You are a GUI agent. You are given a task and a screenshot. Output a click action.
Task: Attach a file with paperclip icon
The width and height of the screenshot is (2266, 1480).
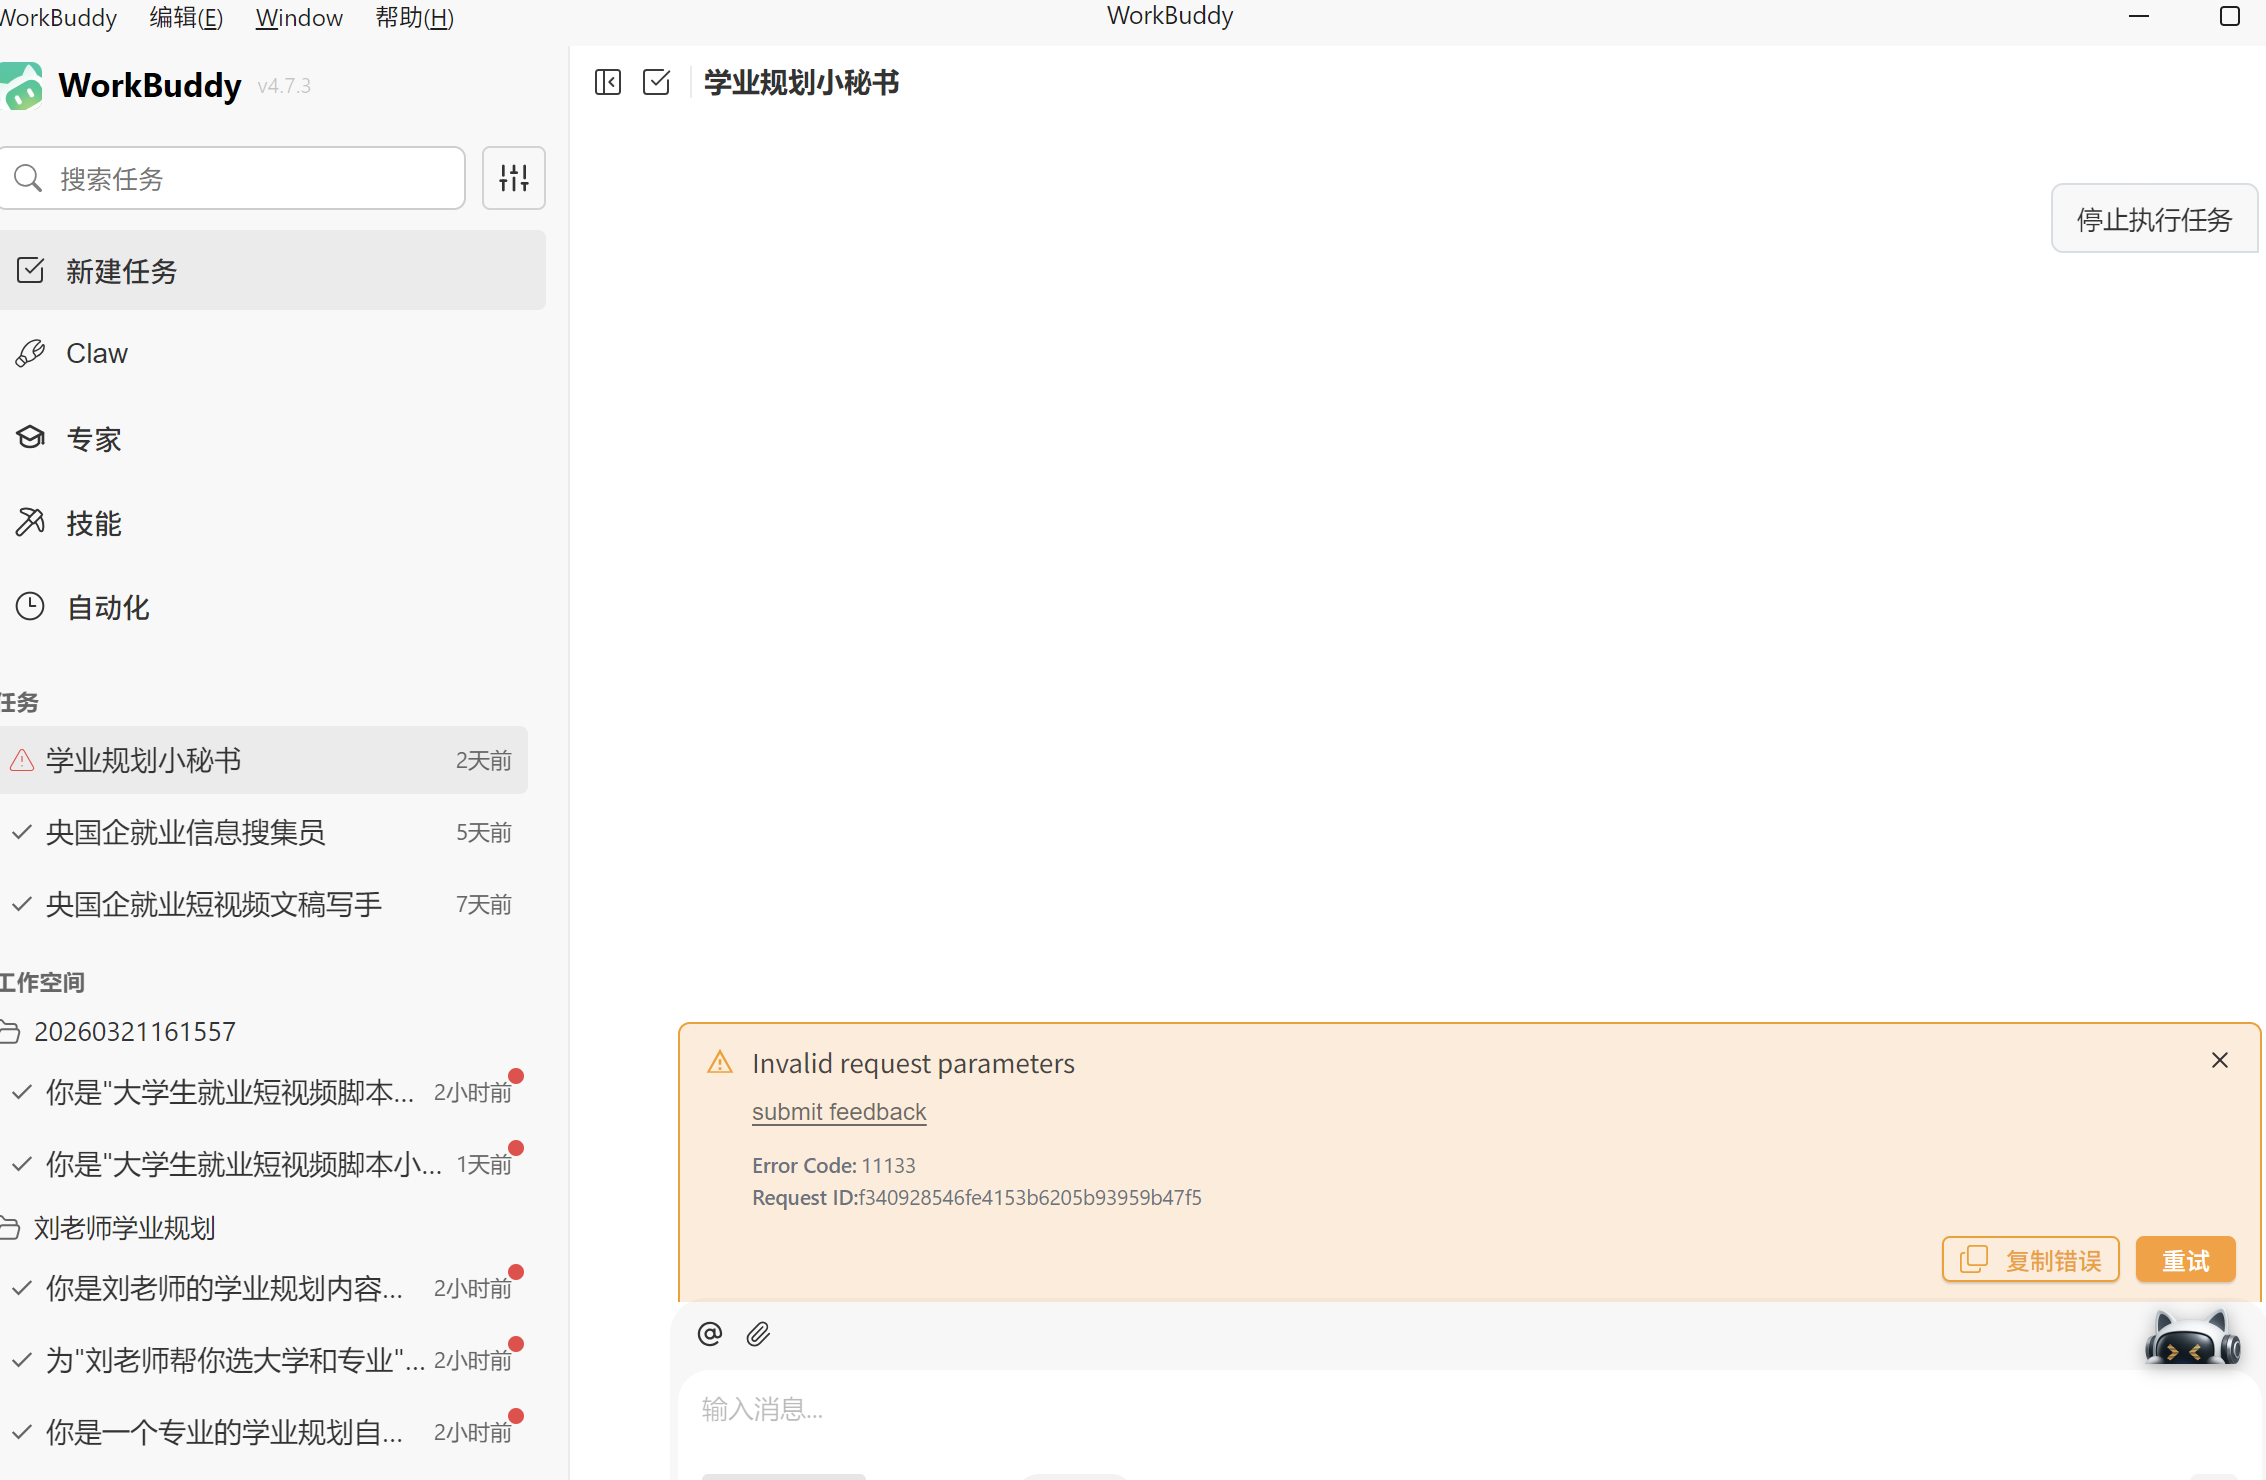click(758, 1334)
